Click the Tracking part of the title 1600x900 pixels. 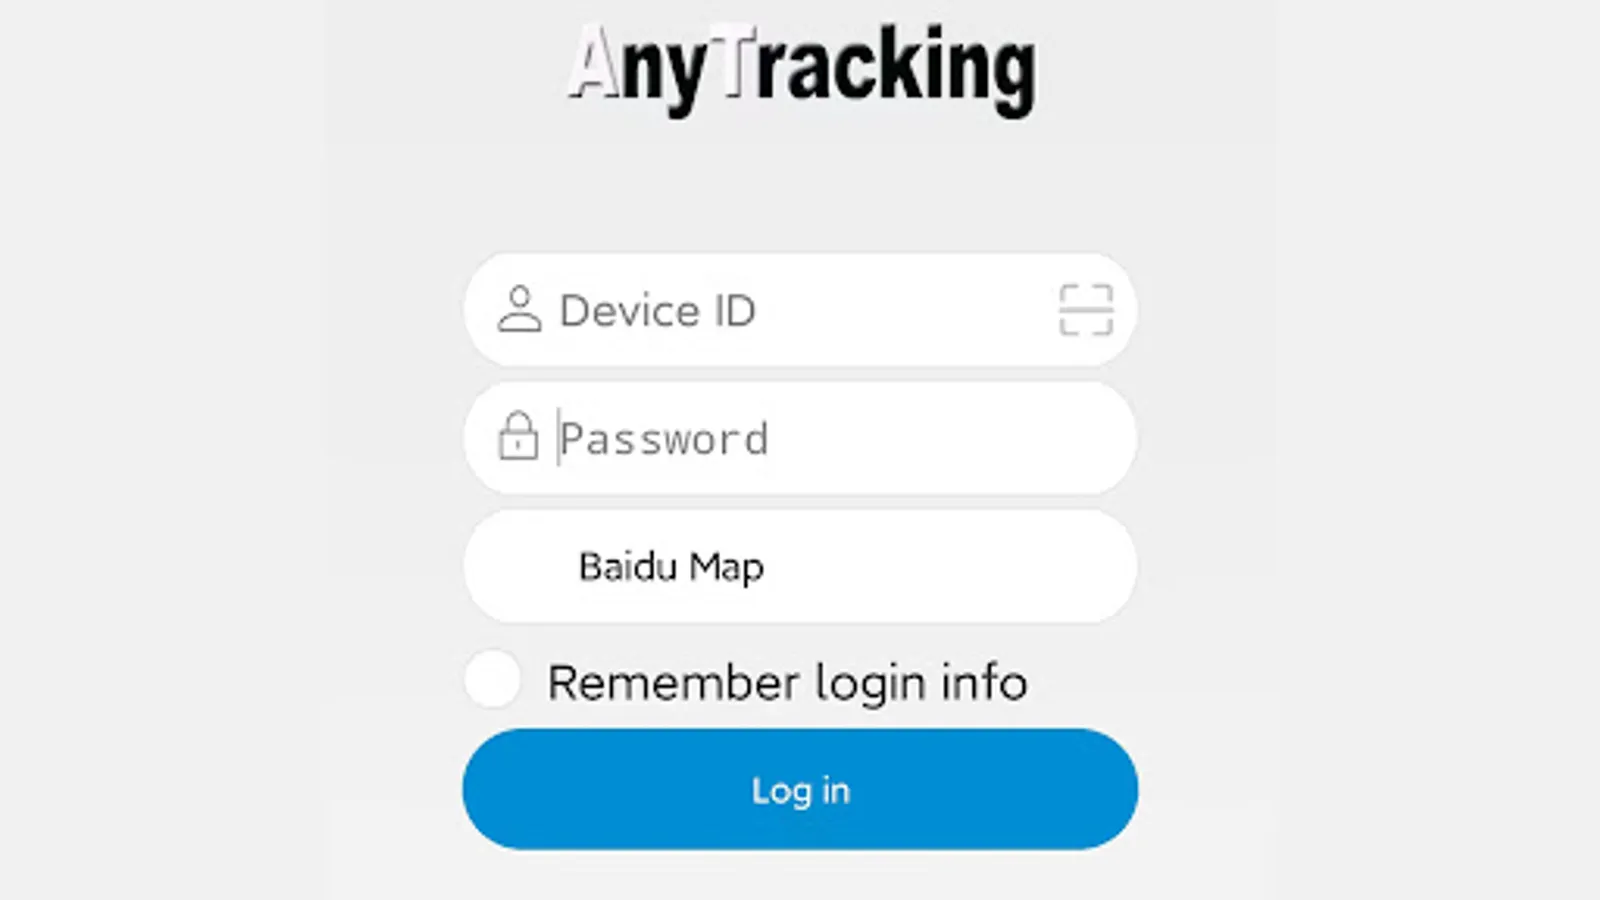tap(880, 68)
